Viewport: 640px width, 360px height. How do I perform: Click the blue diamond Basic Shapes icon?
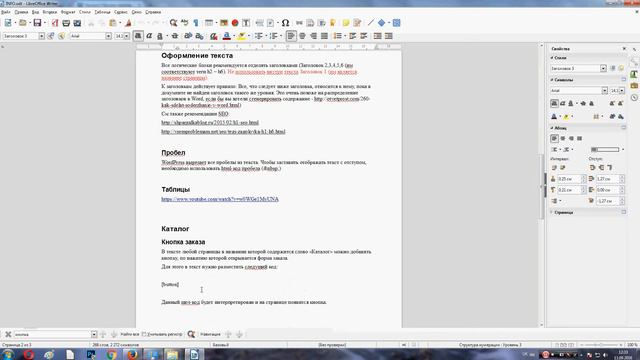382,23
